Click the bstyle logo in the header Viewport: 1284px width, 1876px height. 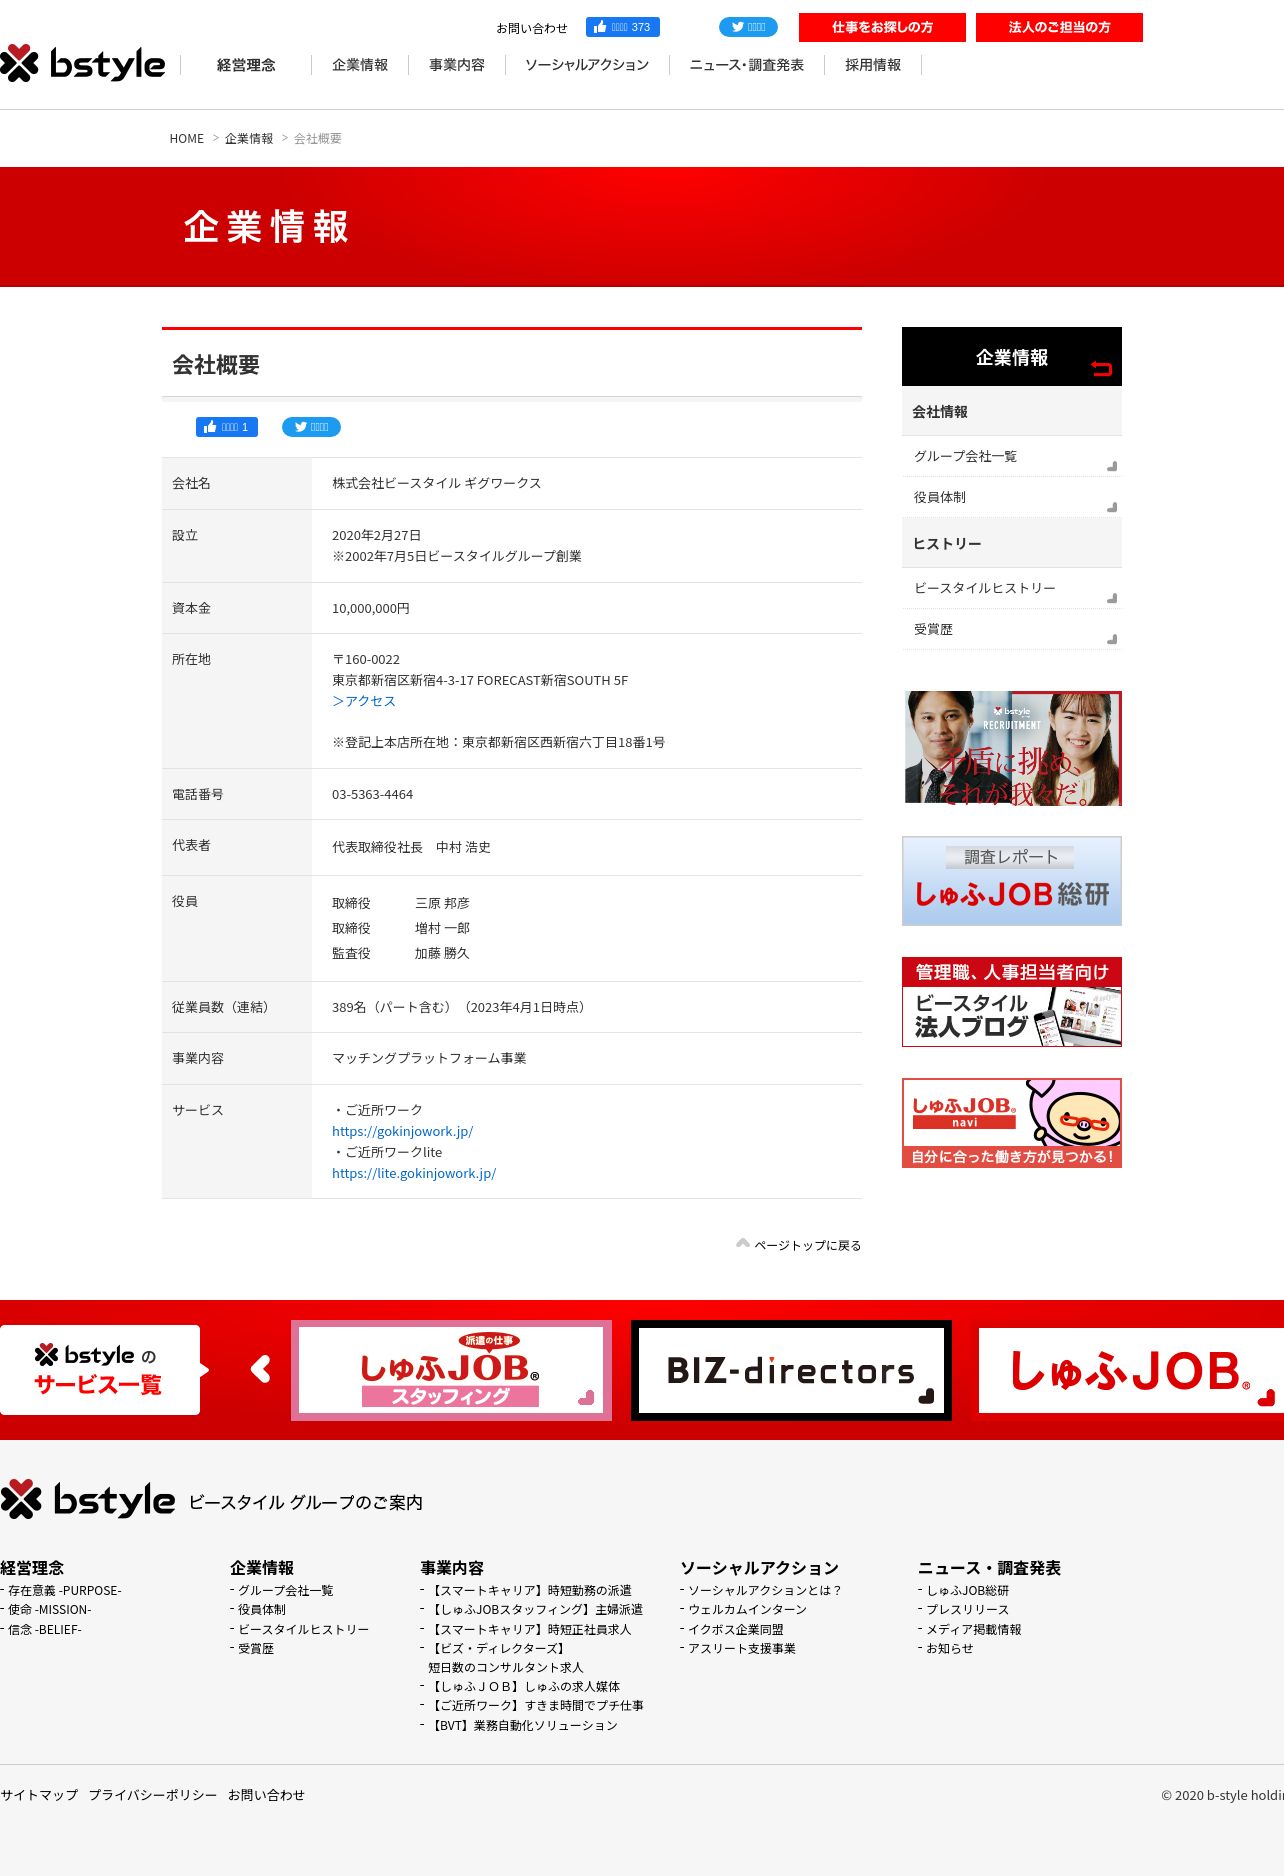coord(83,64)
